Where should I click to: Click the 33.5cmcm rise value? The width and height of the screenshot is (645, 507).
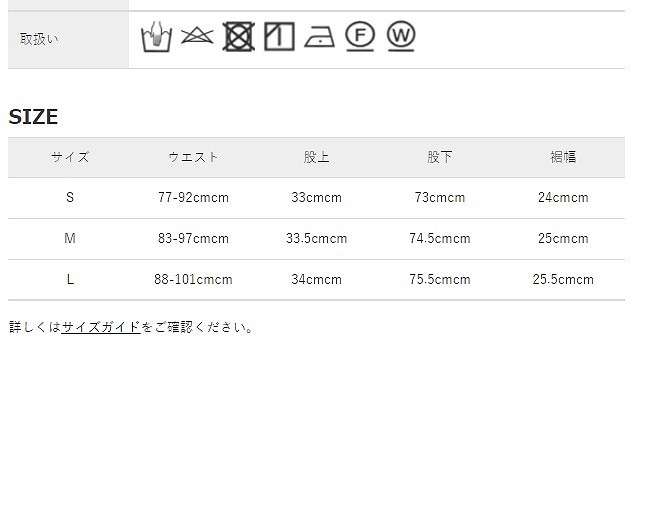click(316, 238)
